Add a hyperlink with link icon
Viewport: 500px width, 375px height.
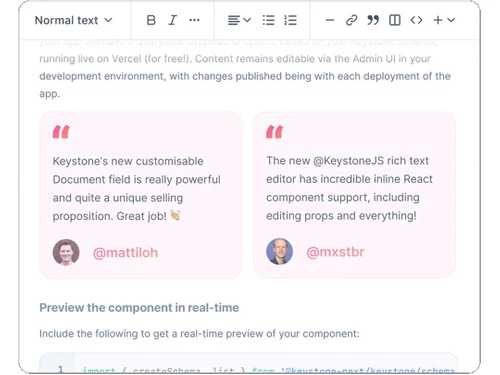(x=351, y=20)
